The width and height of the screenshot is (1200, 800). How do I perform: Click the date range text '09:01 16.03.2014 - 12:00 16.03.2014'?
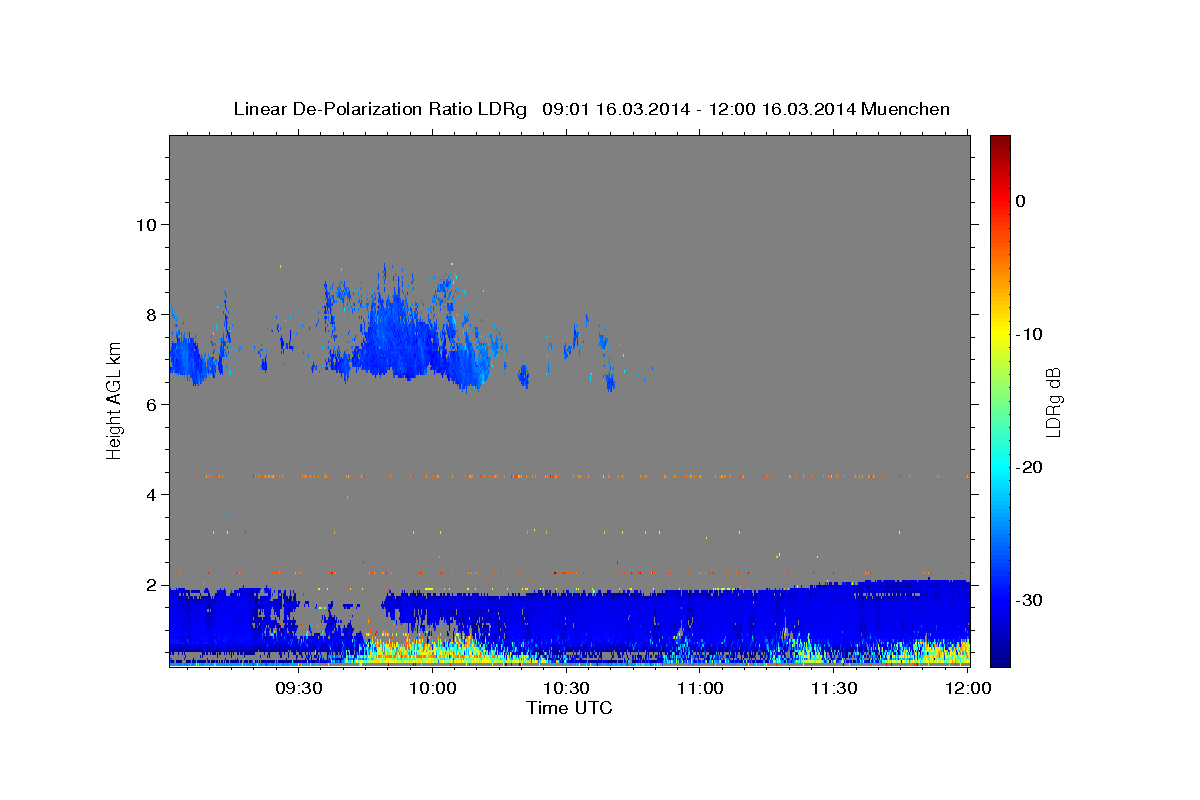click(x=698, y=109)
